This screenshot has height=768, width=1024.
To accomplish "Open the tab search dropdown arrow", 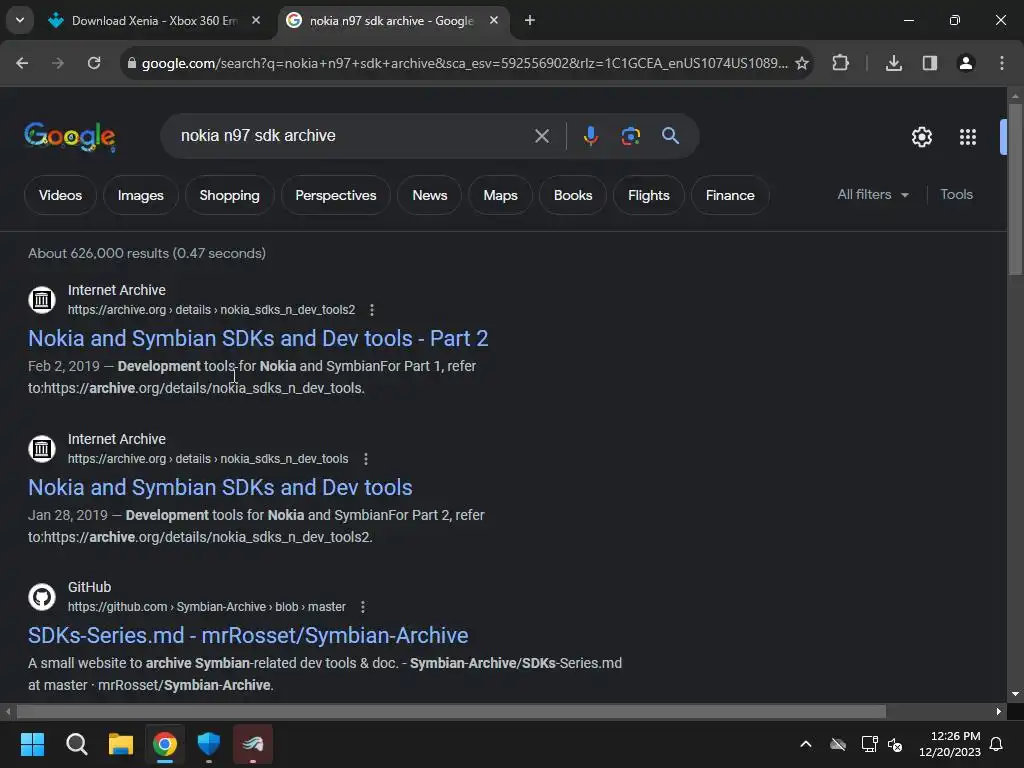I will [x=20, y=20].
